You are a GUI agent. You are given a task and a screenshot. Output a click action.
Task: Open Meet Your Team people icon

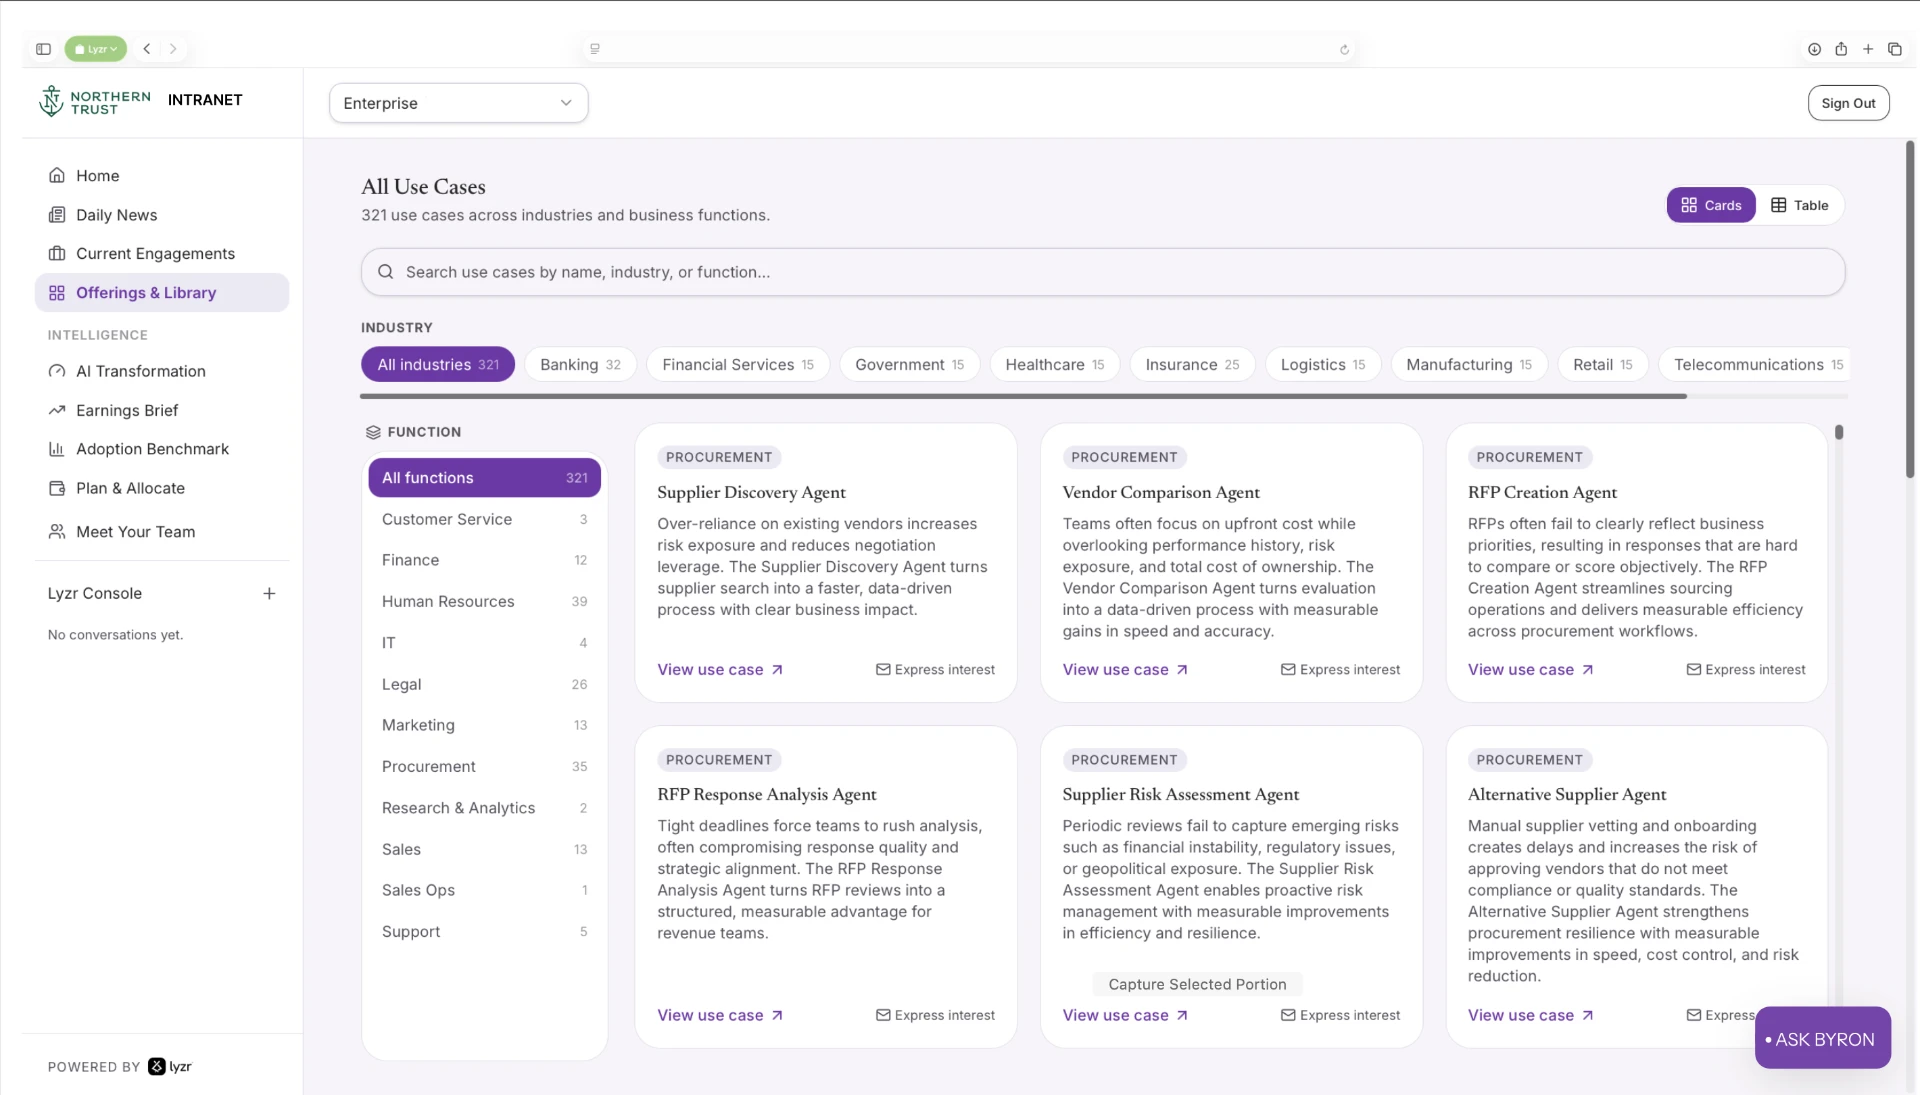pyautogui.click(x=57, y=532)
